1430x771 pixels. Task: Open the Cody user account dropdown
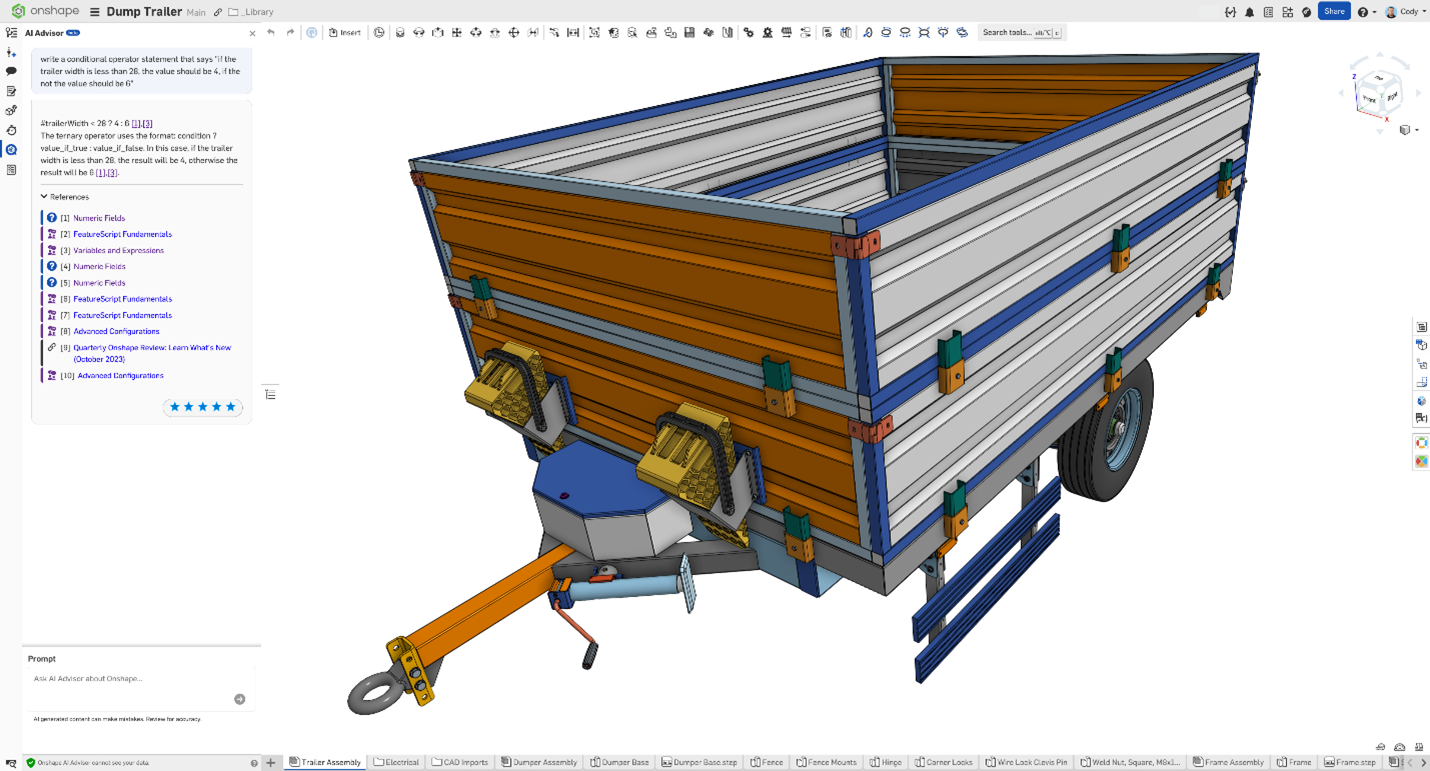click(x=1404, y=12)
